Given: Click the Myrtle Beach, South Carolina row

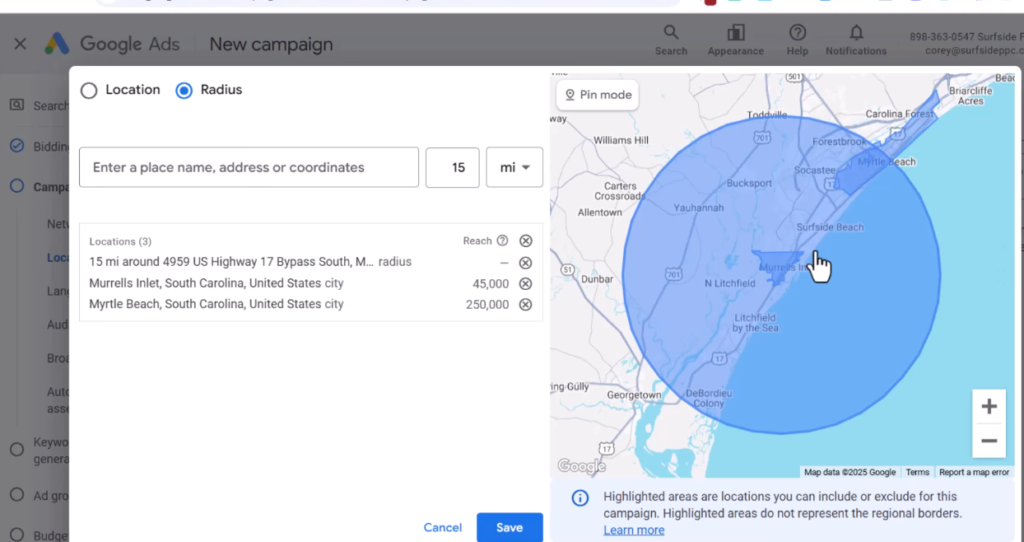Looking at the screenshot, I should click(x=311, y=304).
